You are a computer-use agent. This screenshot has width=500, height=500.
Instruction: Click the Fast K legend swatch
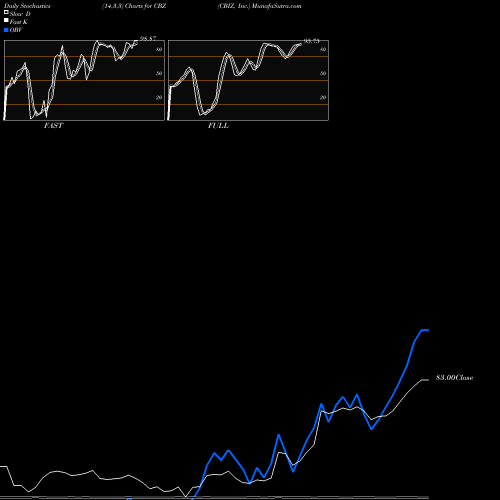(x=6, y=21)
